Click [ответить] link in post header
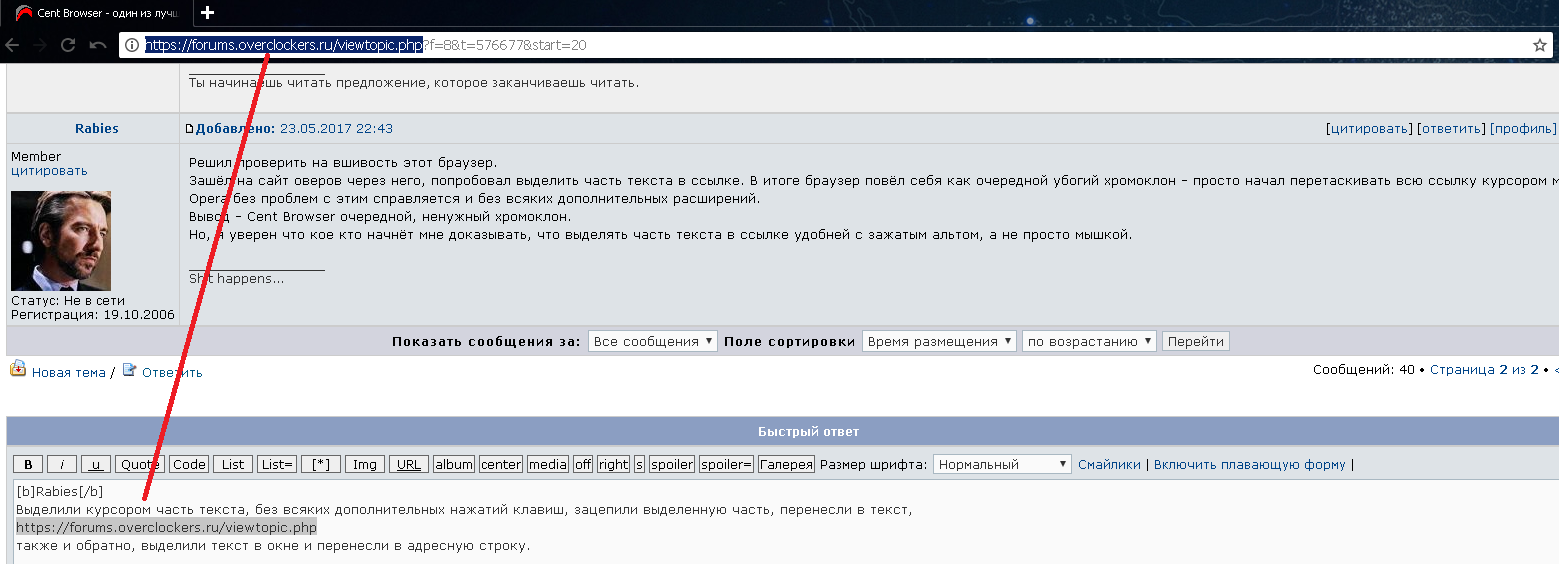 (x=1451, y=128)
